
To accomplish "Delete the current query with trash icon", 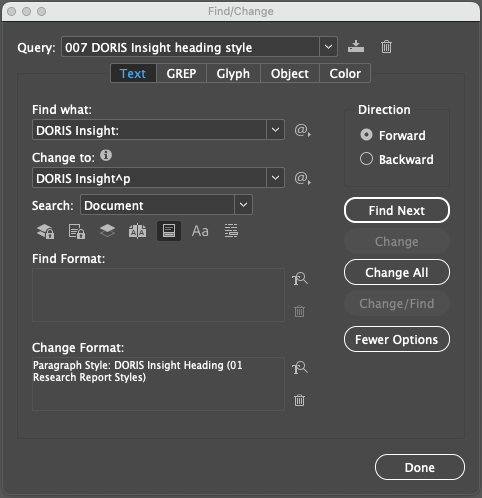I will [x=386, y=47].
